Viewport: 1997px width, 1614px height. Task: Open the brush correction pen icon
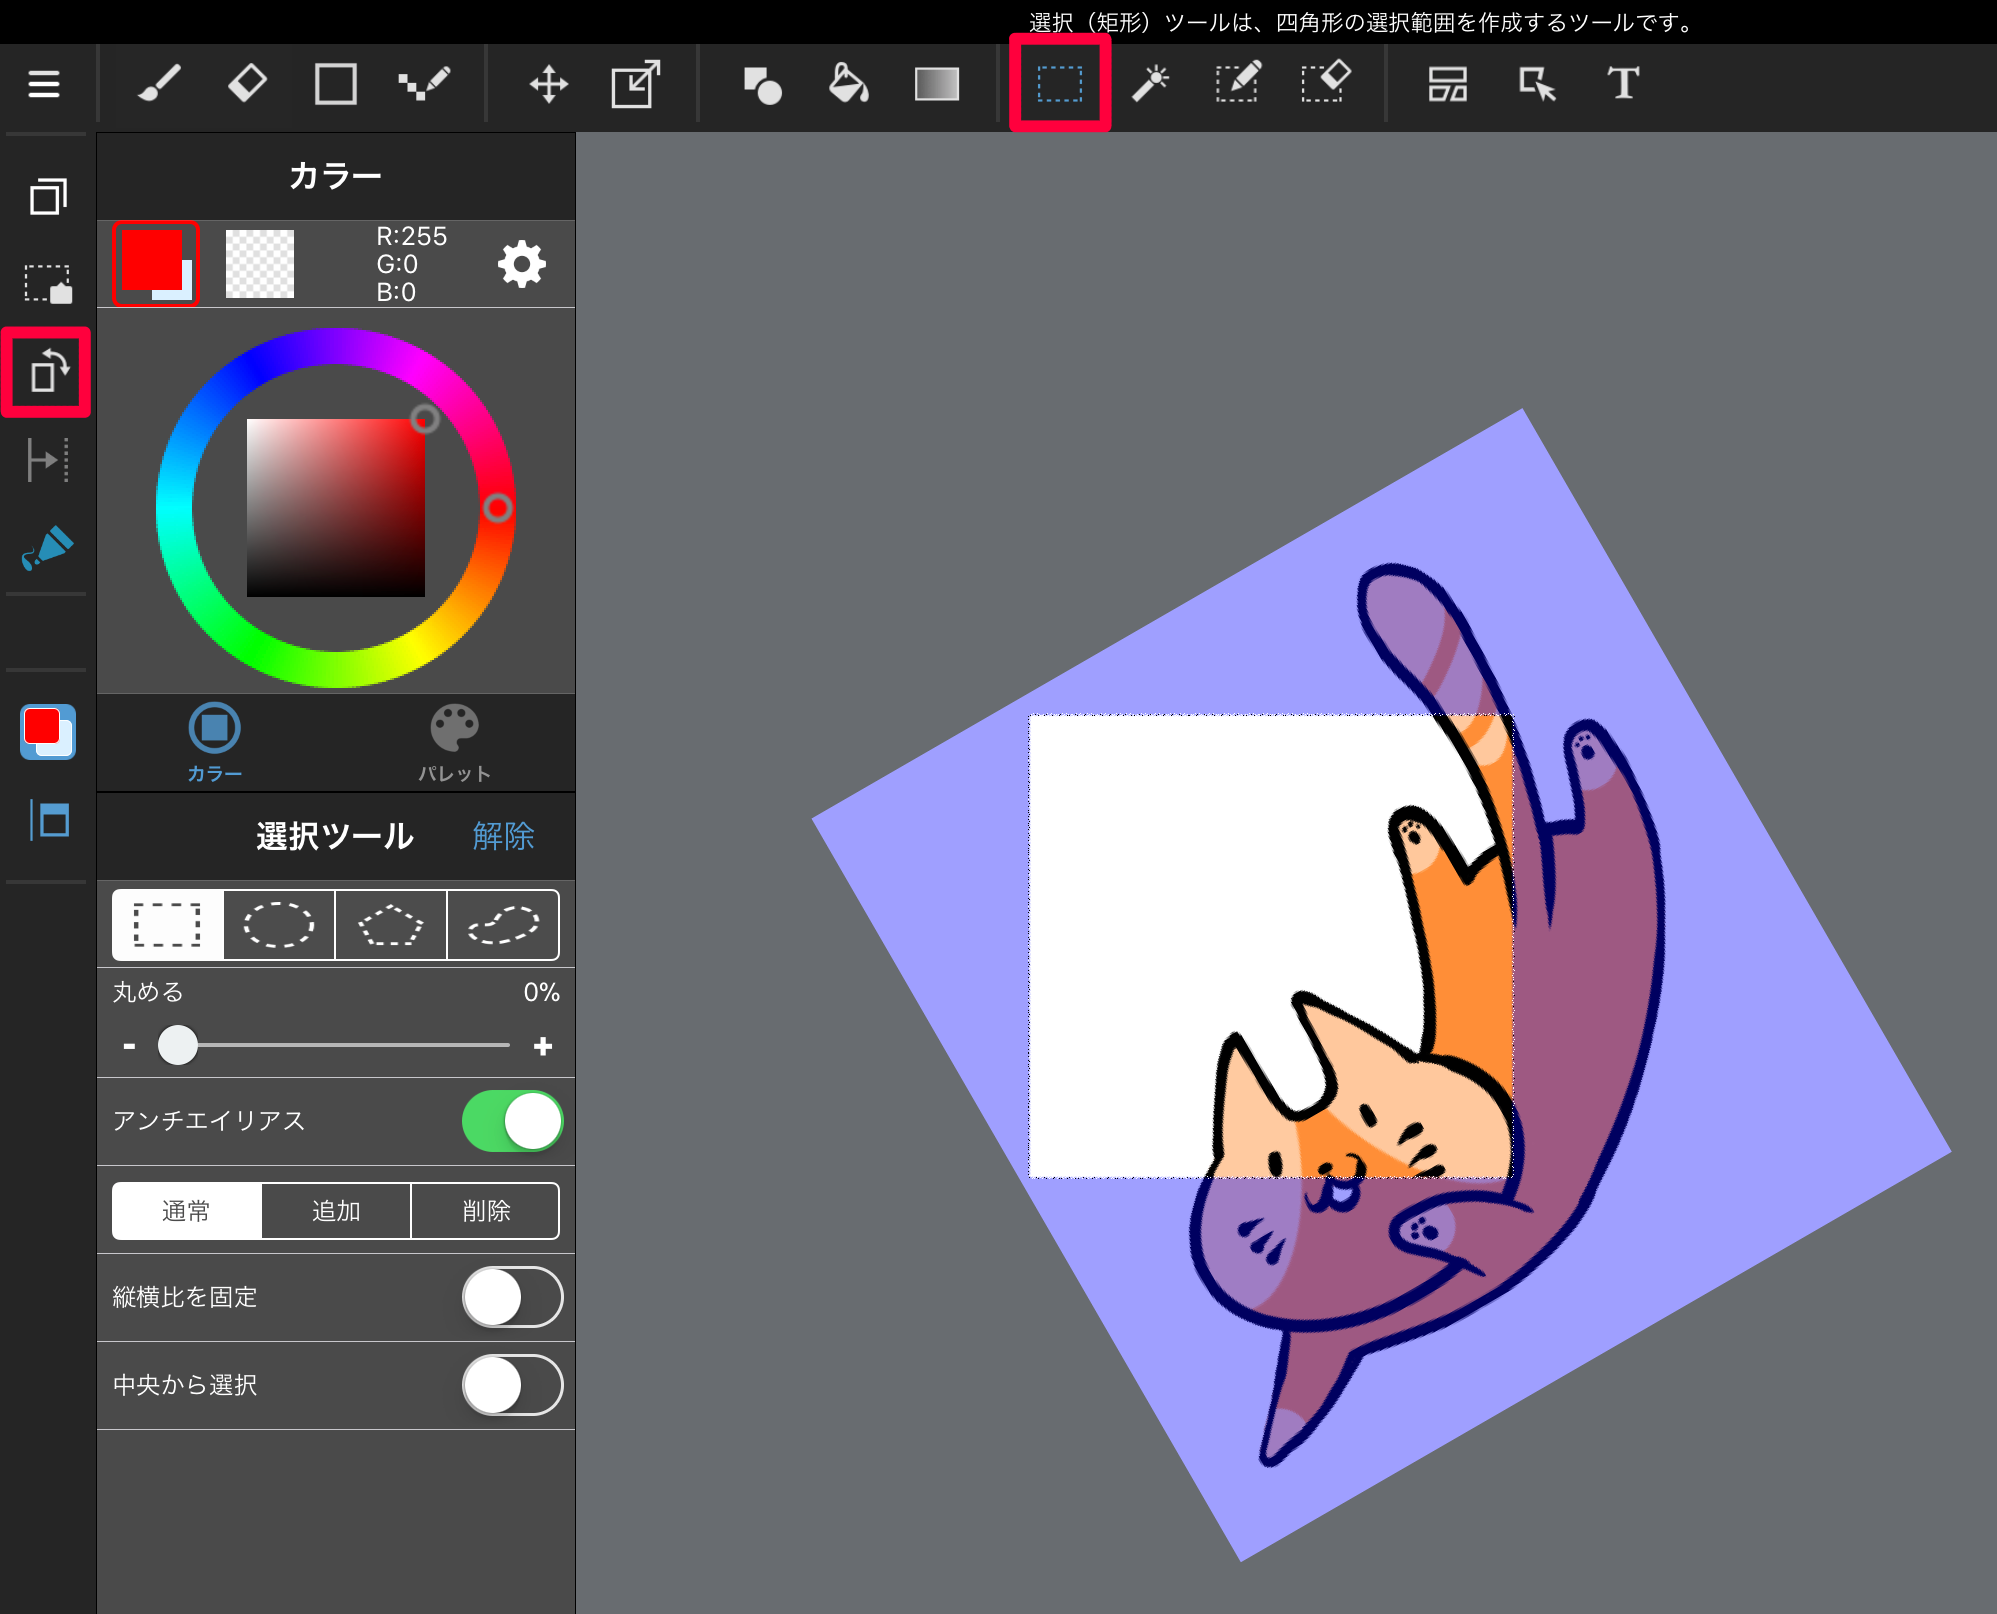(47, 547)
